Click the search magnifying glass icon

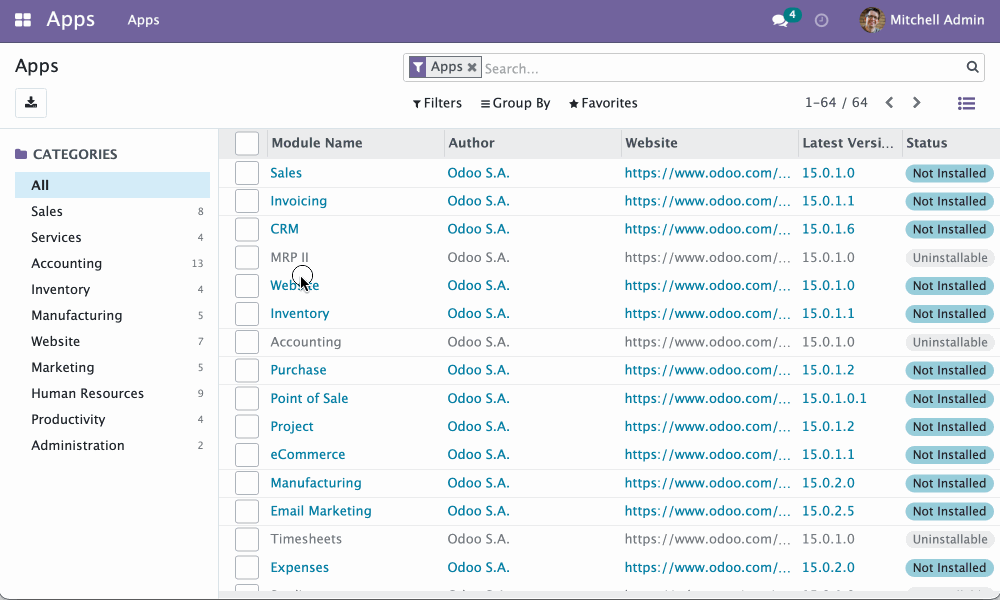point(972,67)
